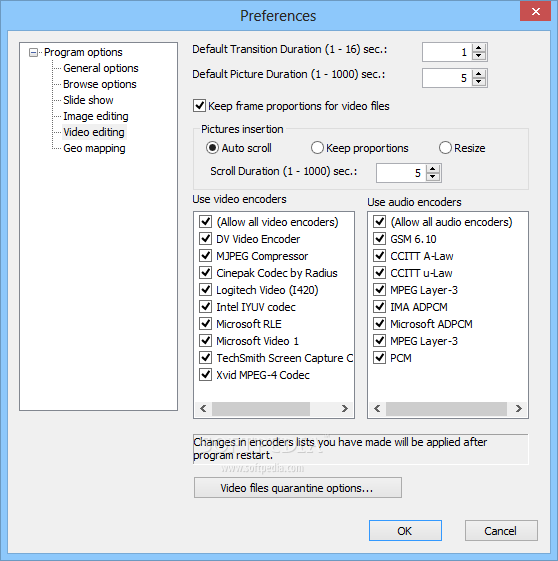
Task: Toggle TechSmith Screen Capture codec checkbox
Action: pos(205,358)
